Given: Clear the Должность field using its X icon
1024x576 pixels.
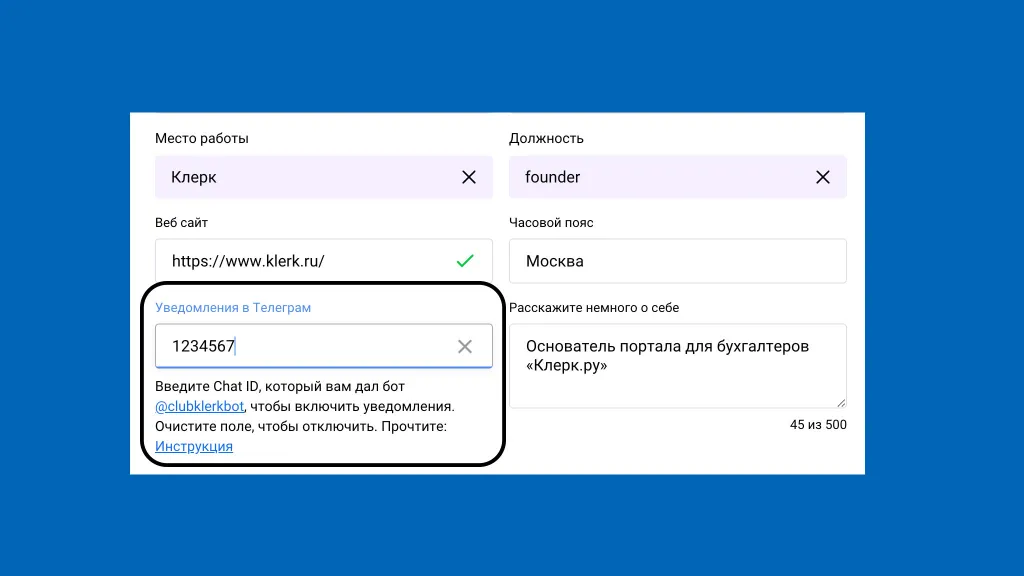Looking at the screenshot, I should (823, 177).
